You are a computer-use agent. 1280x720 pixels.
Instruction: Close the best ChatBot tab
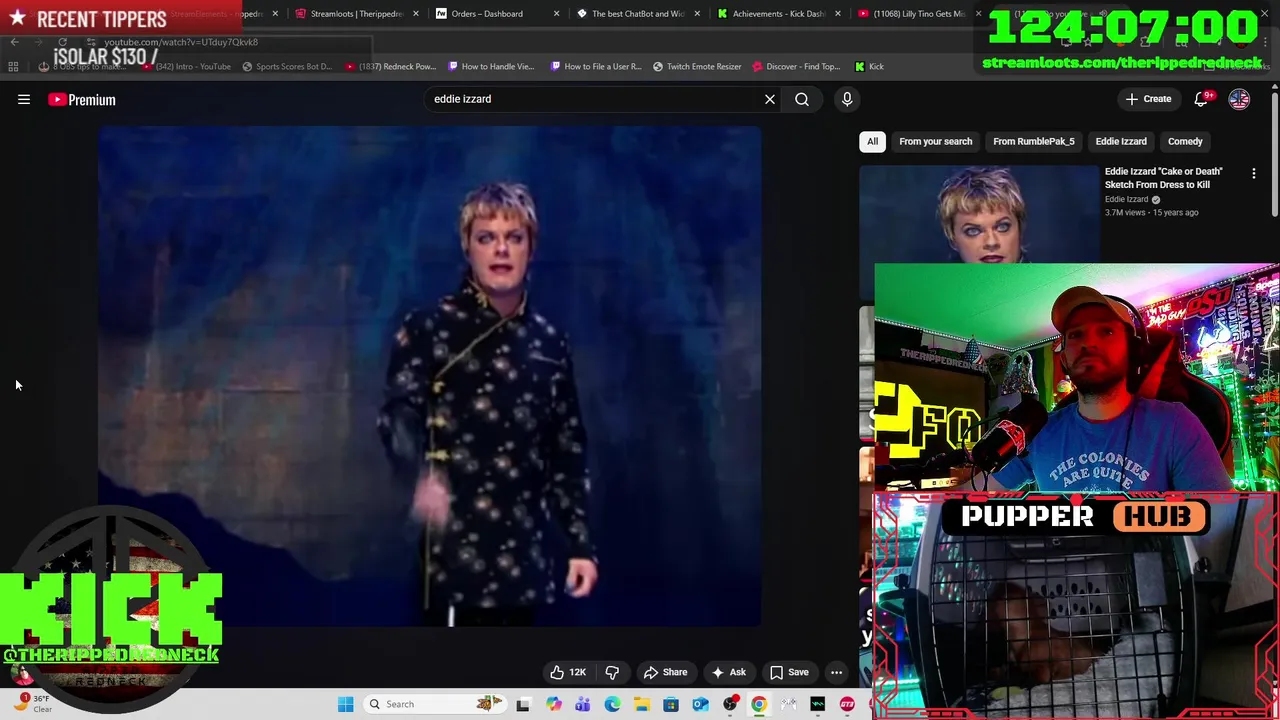pyautogui.click(x=697, y=14)
